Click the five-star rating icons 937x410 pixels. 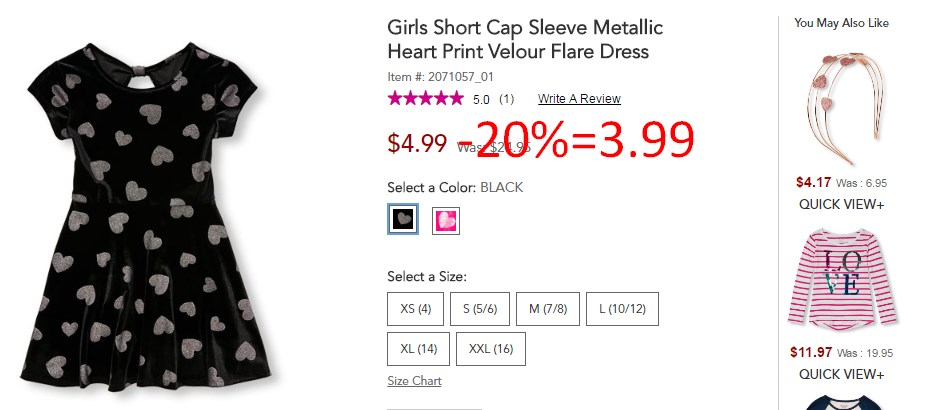click(x=425, y=98)
